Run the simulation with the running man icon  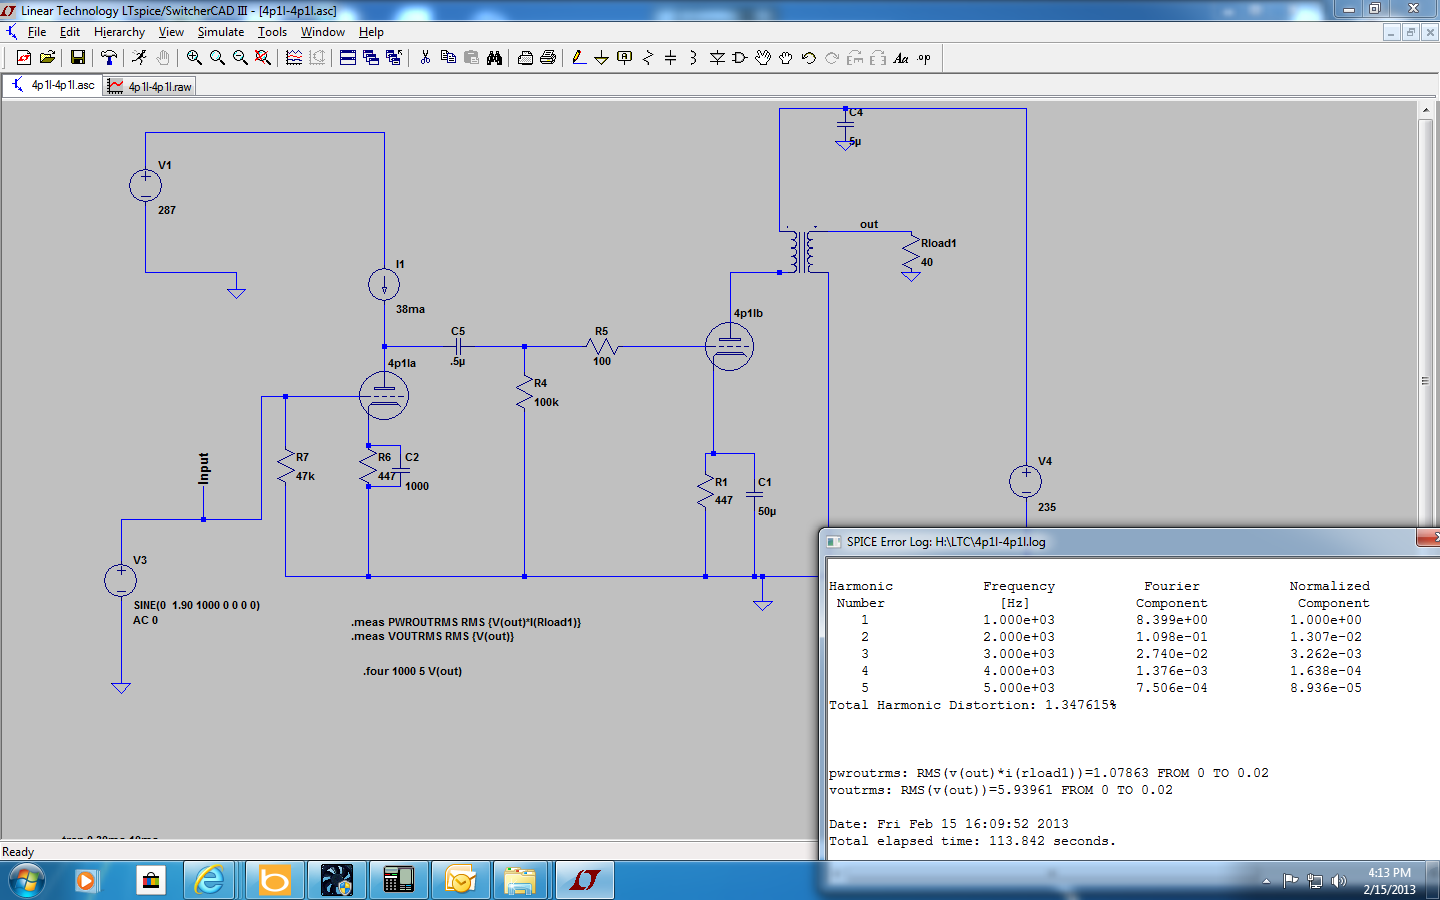click(x=140, y=58)
